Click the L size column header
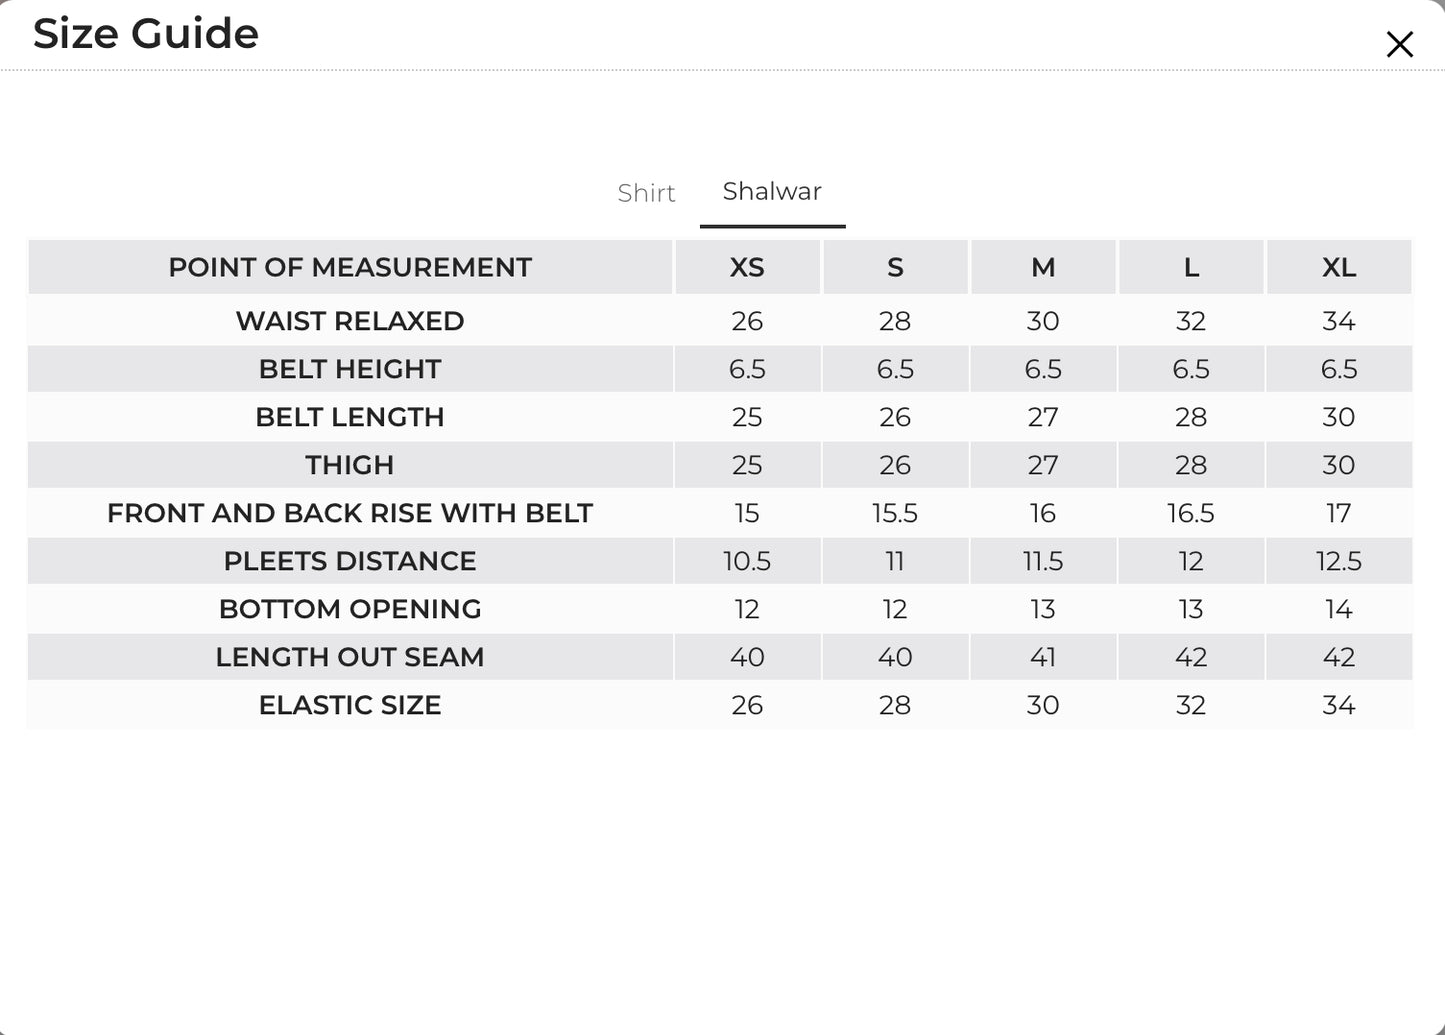Screen dimensions: 1445x1035 pyautogui.click(x=1191, y=267)
